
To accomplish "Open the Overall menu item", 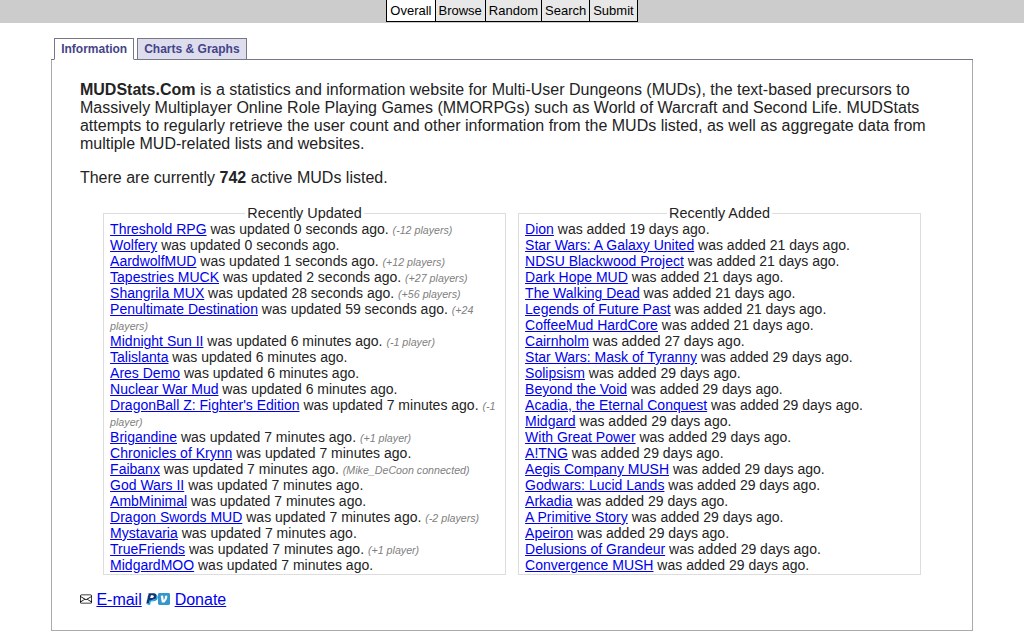I will (x=411, y=11).
